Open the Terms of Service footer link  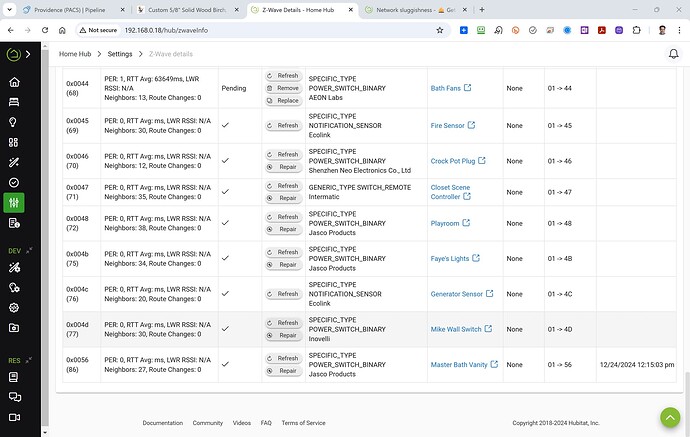[303, 422]
